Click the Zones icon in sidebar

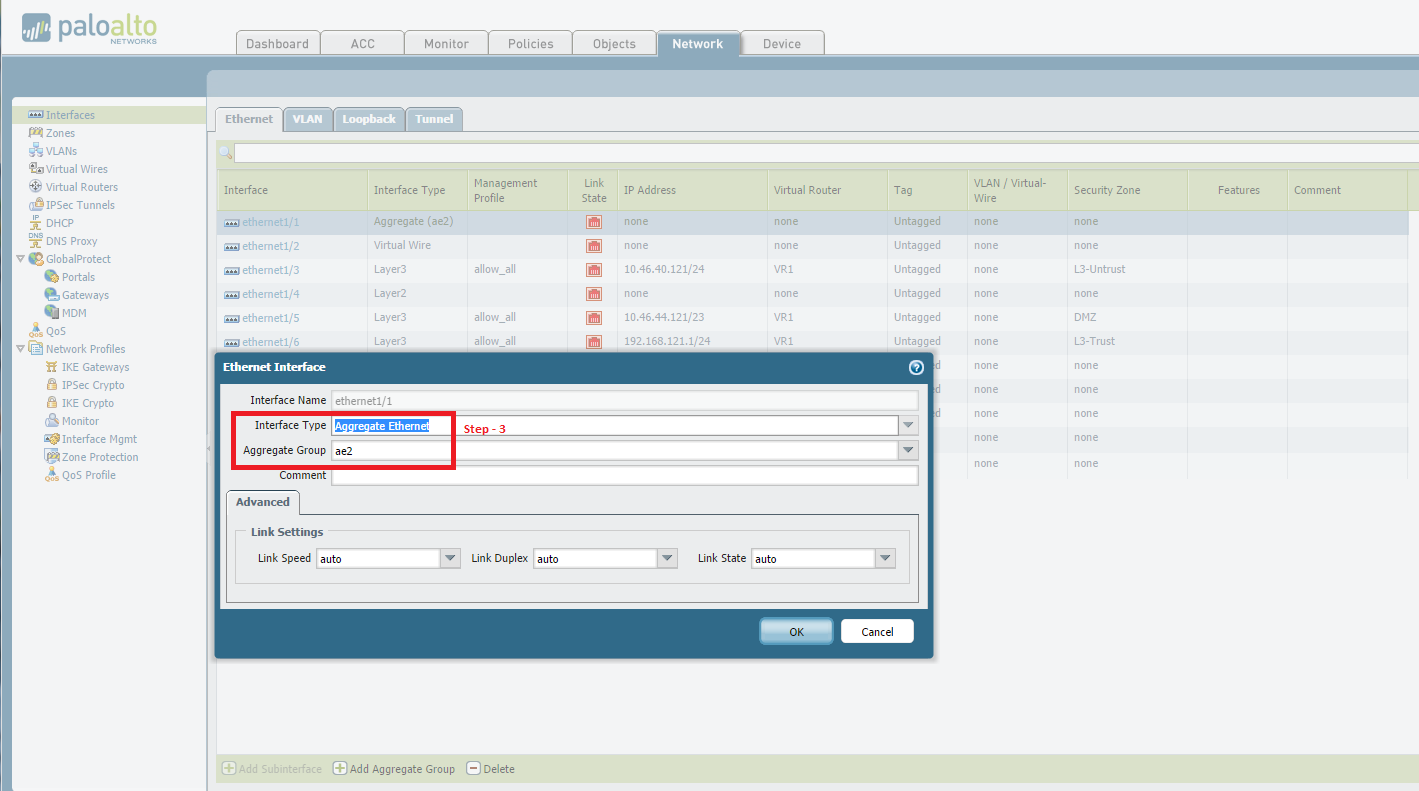point(36,133)
